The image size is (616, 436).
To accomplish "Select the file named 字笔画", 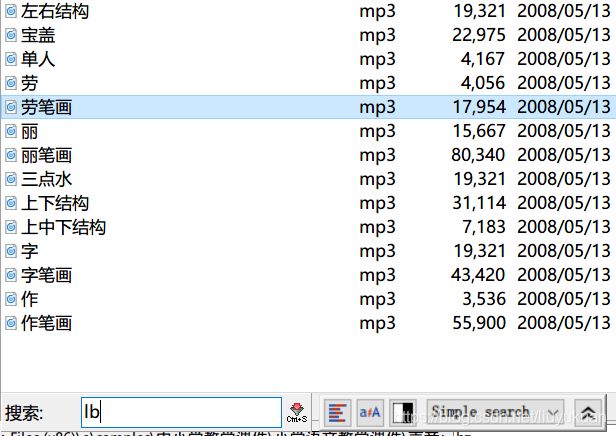I will point(46,275).
